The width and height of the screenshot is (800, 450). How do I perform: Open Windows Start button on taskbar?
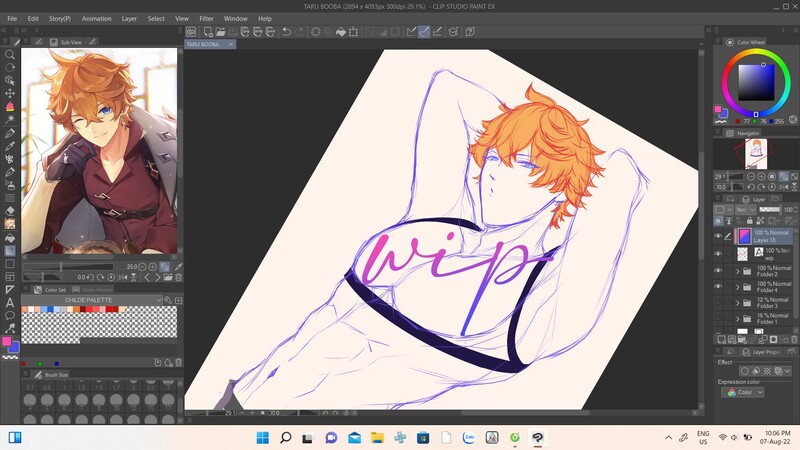[x=262, y=438]
